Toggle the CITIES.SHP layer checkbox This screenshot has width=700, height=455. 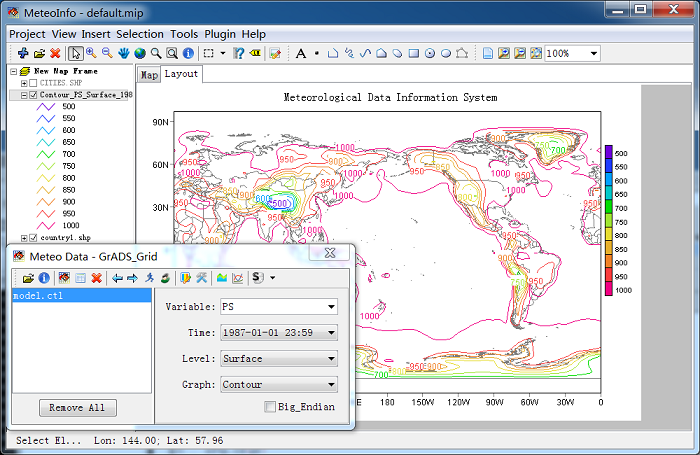pos(33,83)
